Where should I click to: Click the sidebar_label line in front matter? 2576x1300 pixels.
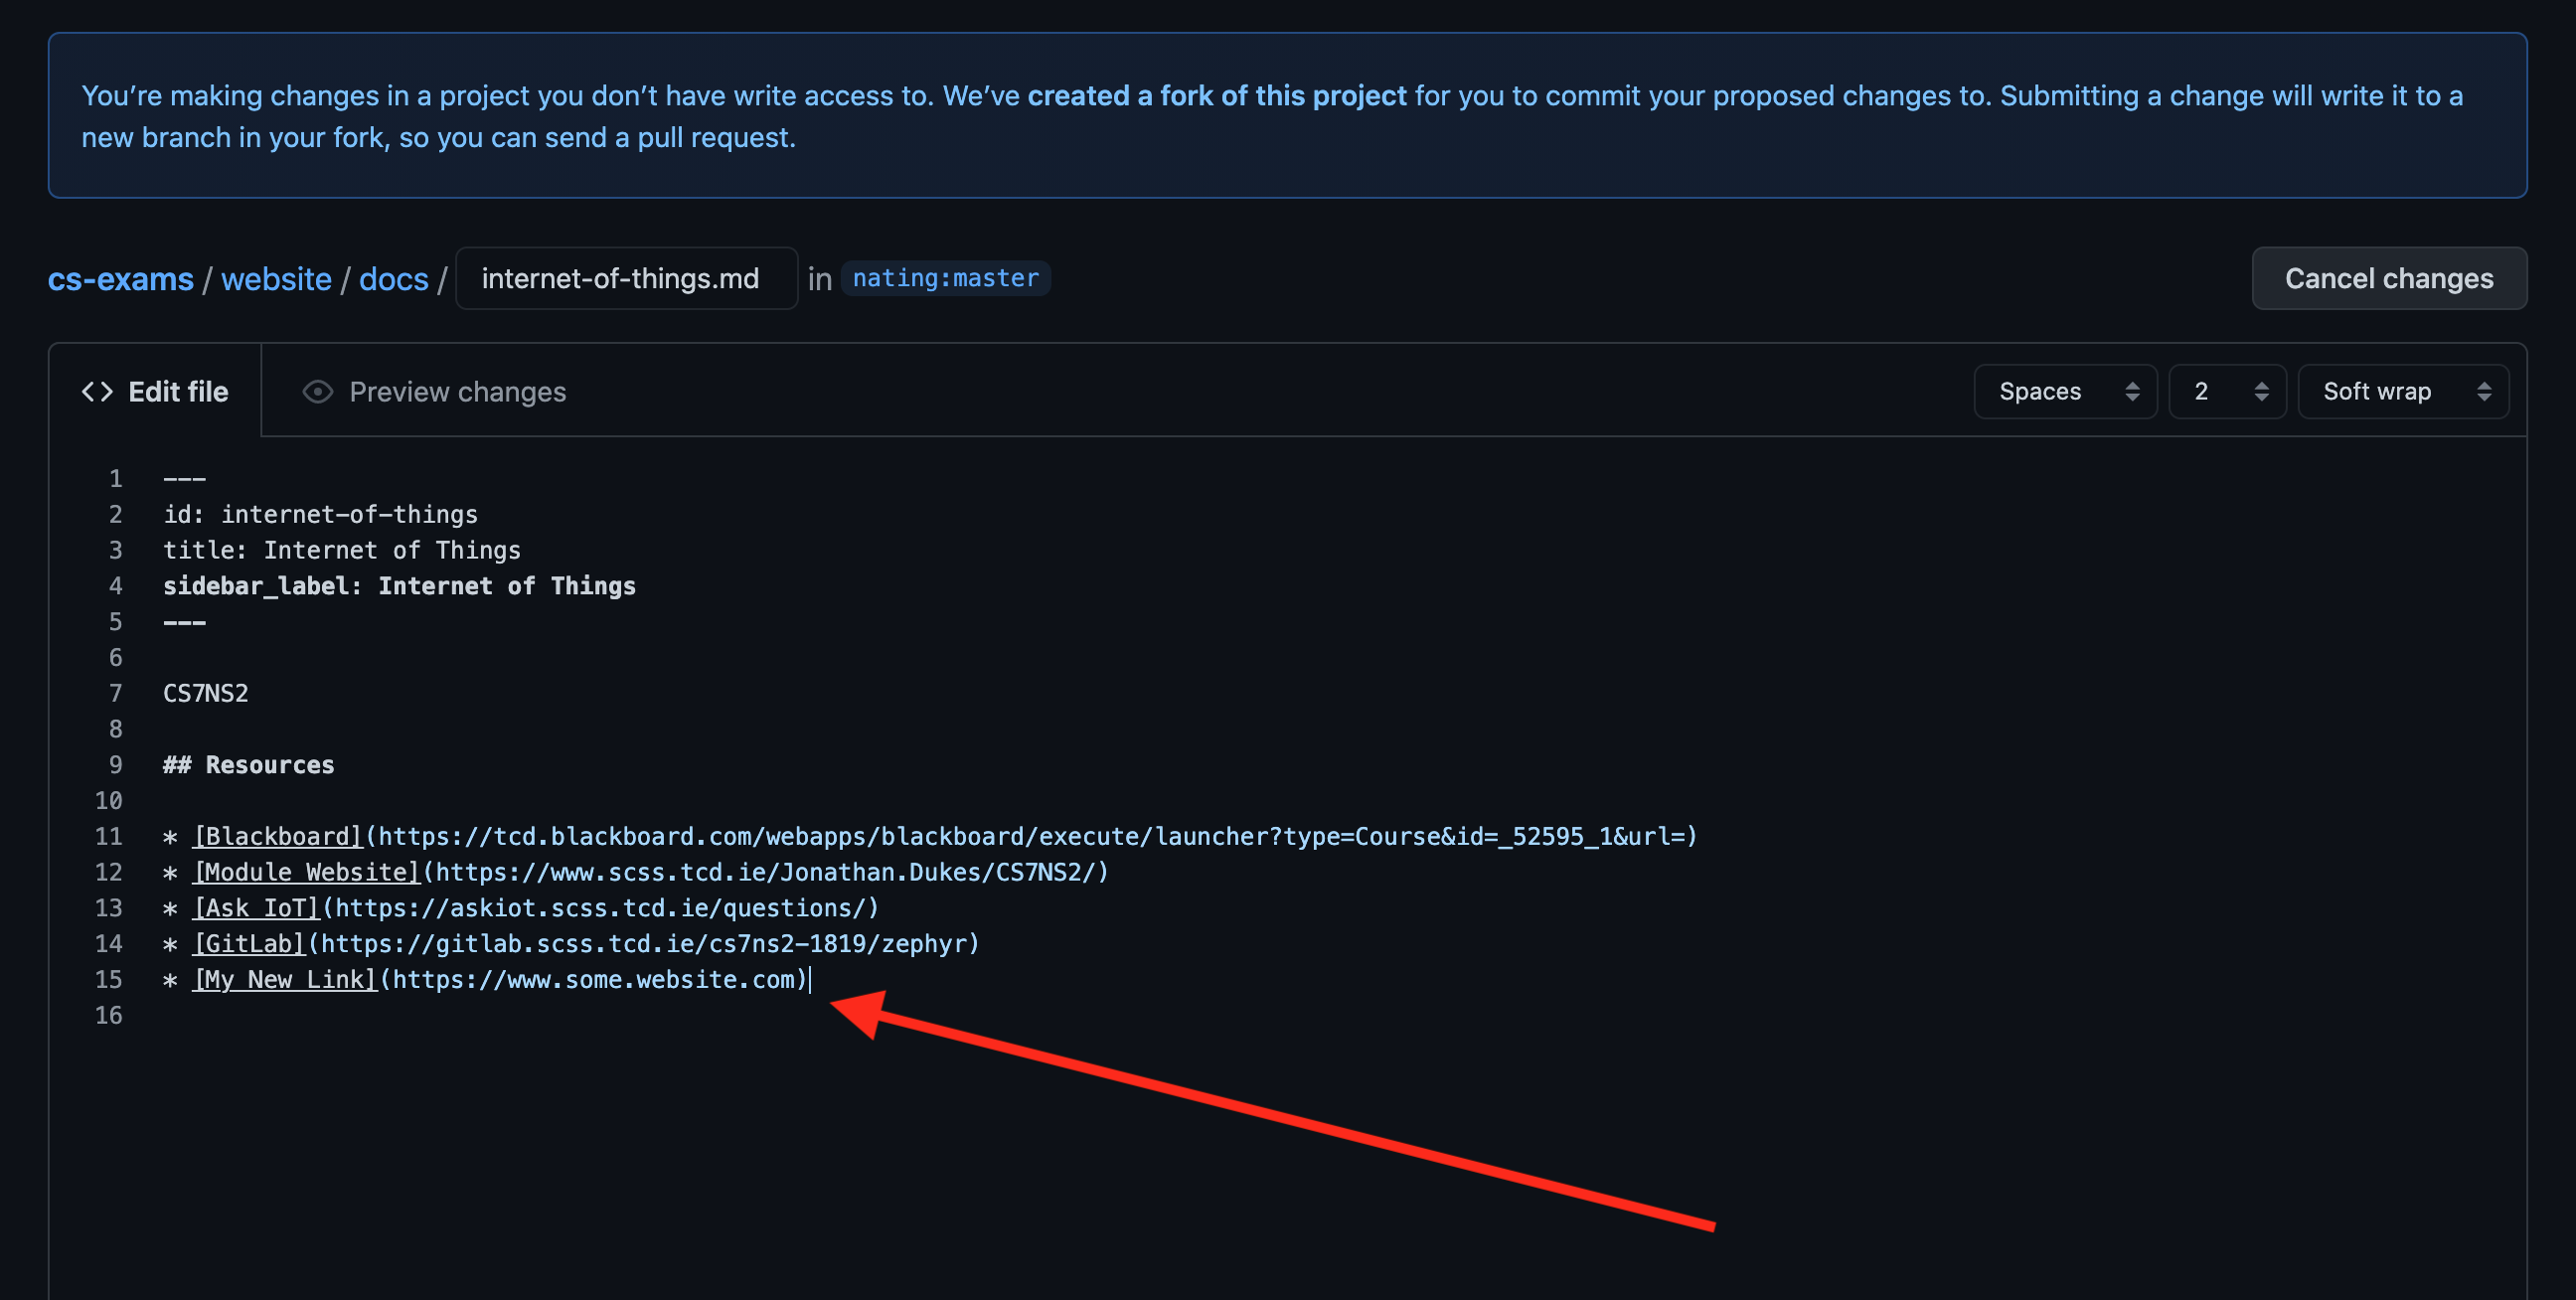pos(399,586)
